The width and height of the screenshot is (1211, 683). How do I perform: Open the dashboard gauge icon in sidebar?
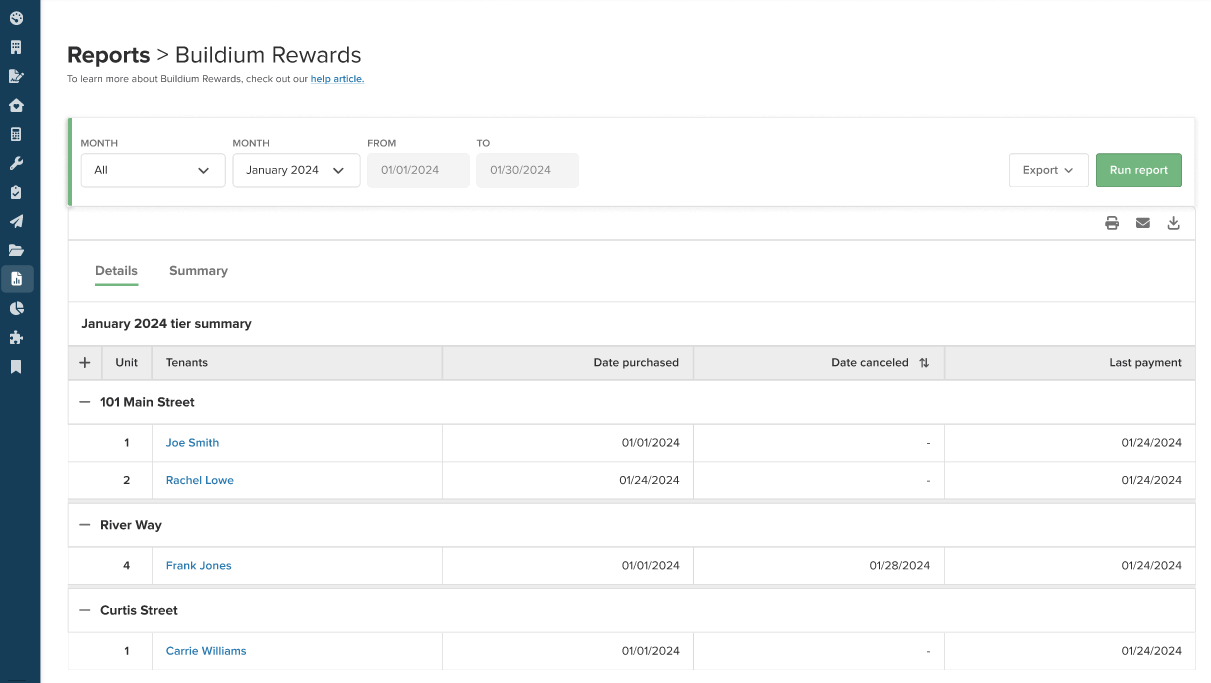click(16, 18)
